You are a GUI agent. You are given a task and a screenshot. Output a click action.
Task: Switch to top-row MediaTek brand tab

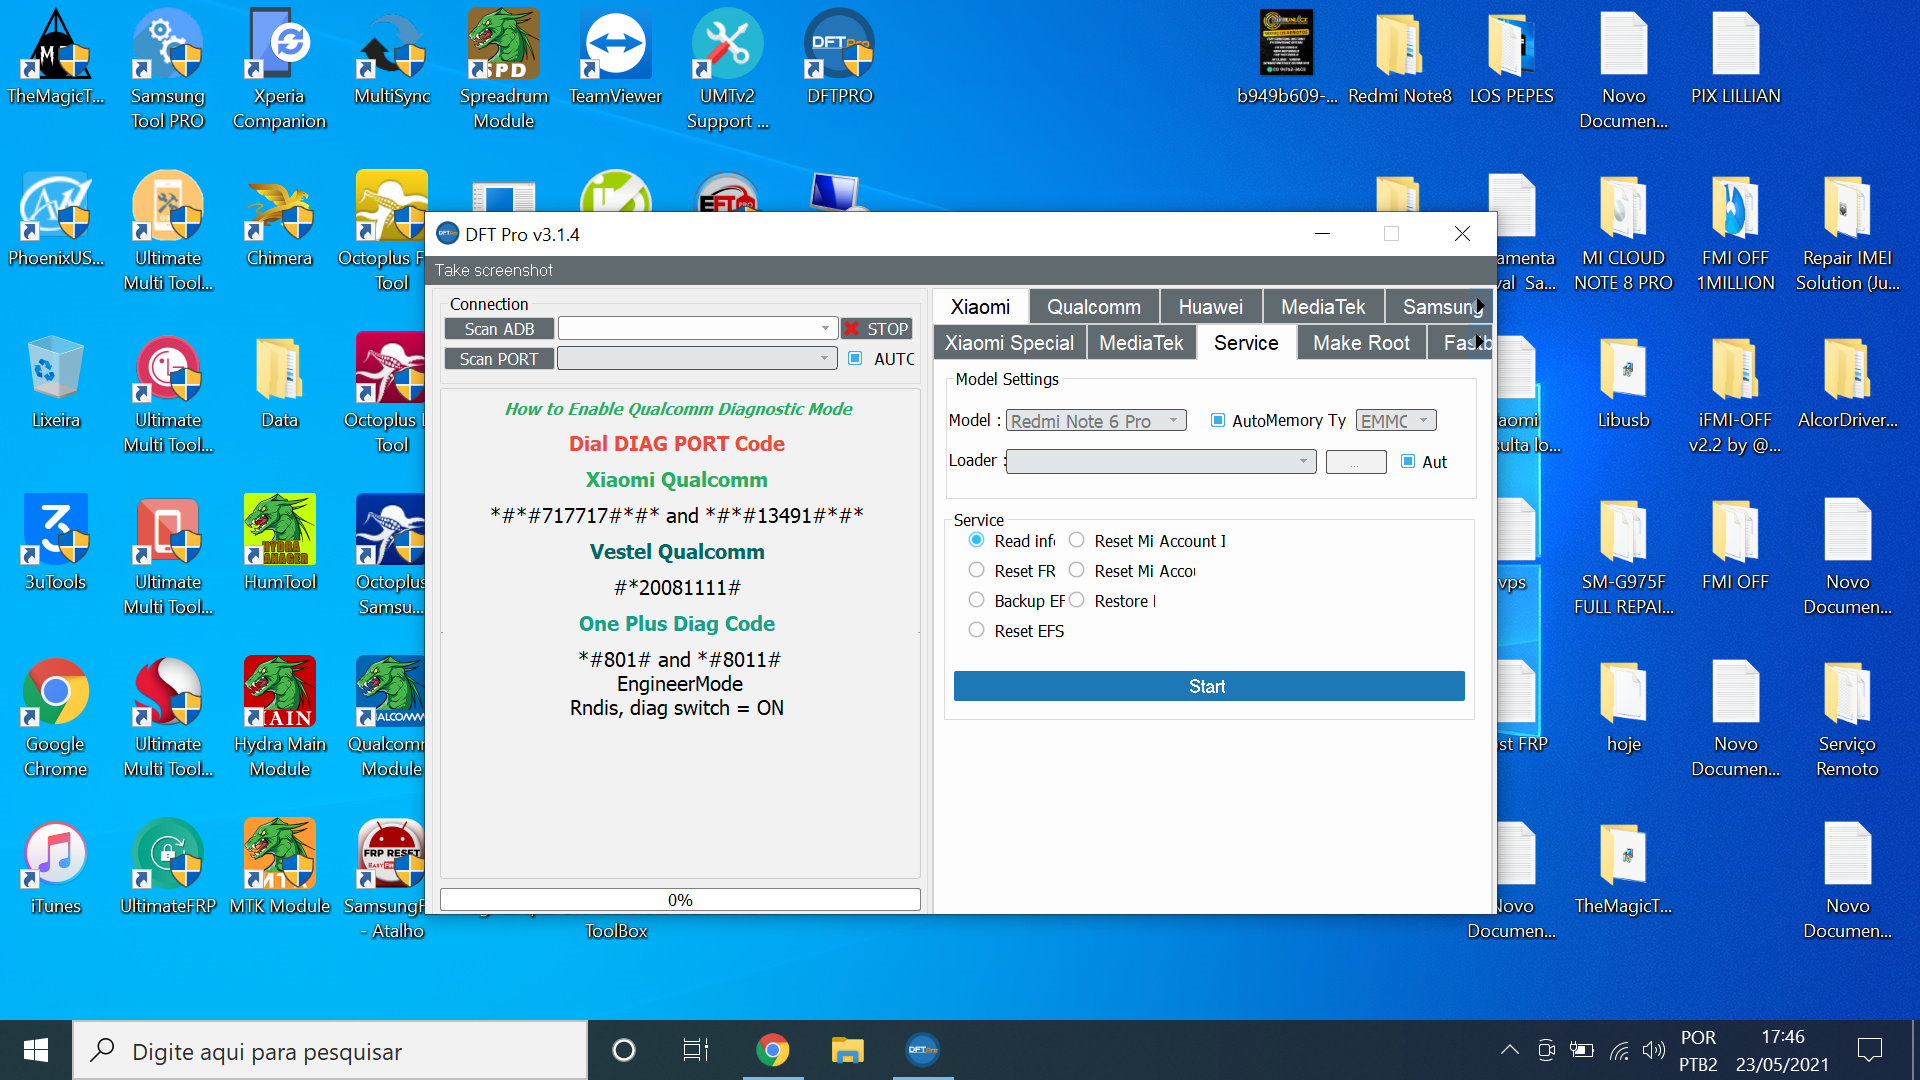(x=1323, y=307)
